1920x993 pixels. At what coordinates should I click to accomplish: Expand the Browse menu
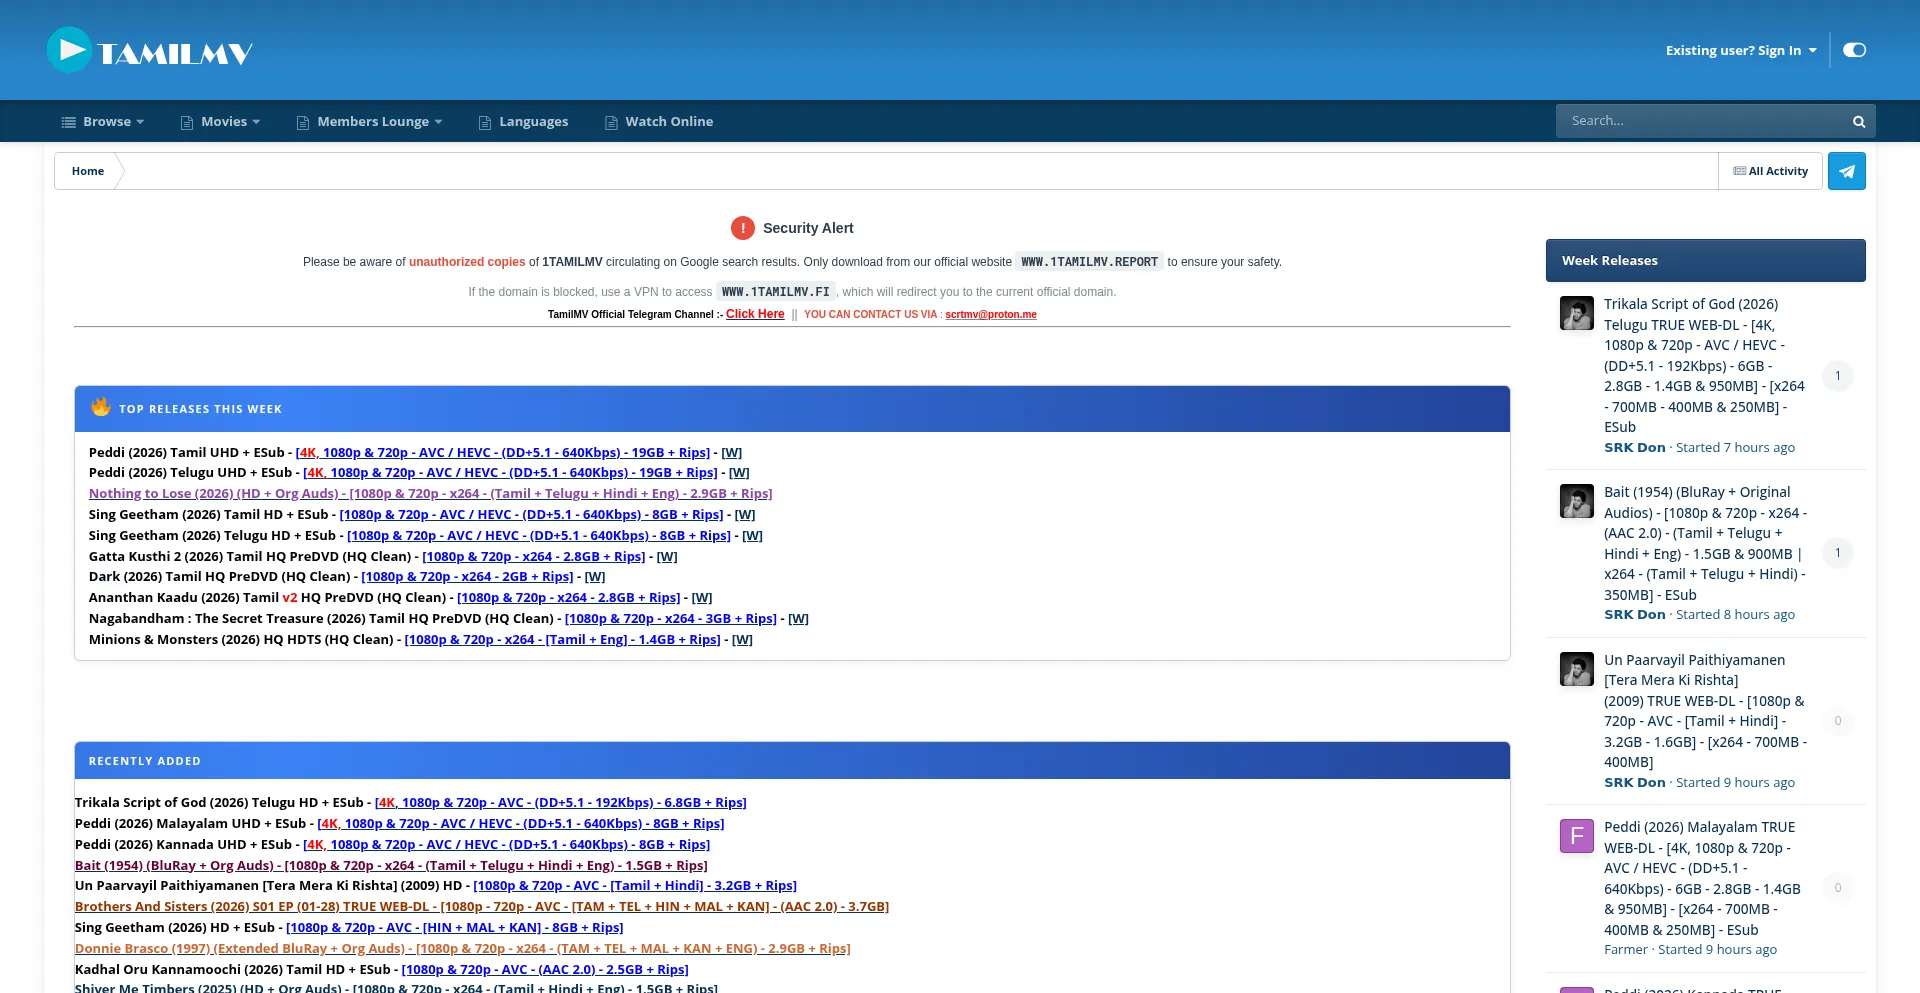(x=103, y=121)
